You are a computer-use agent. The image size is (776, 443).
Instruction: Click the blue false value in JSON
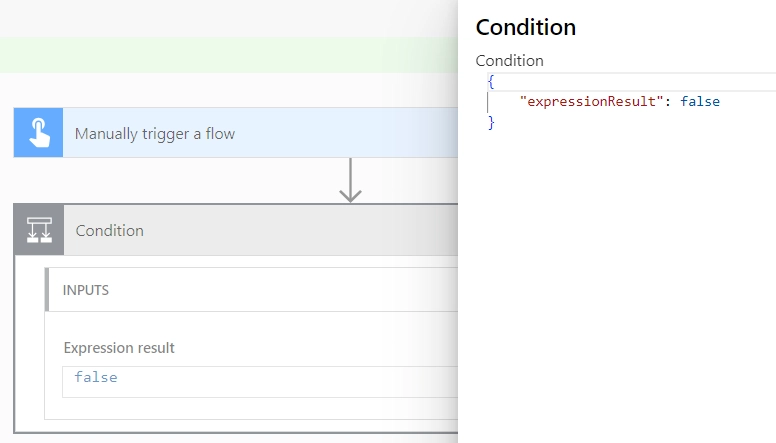pyautogui.click(x=700, y=101)
